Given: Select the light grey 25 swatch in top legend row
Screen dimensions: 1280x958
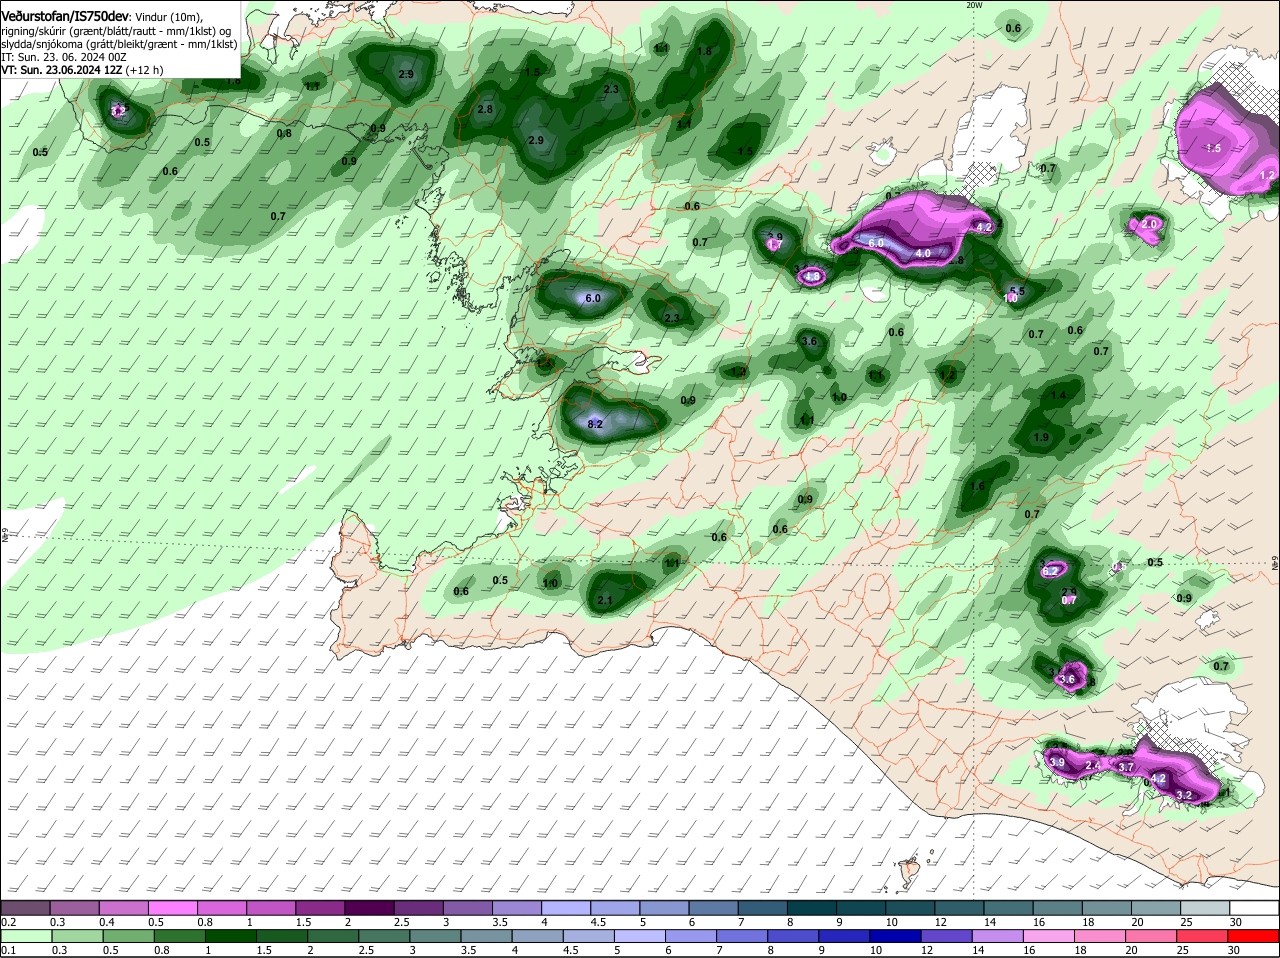Looking at the screenshot, I should [x=1205, y=907].
